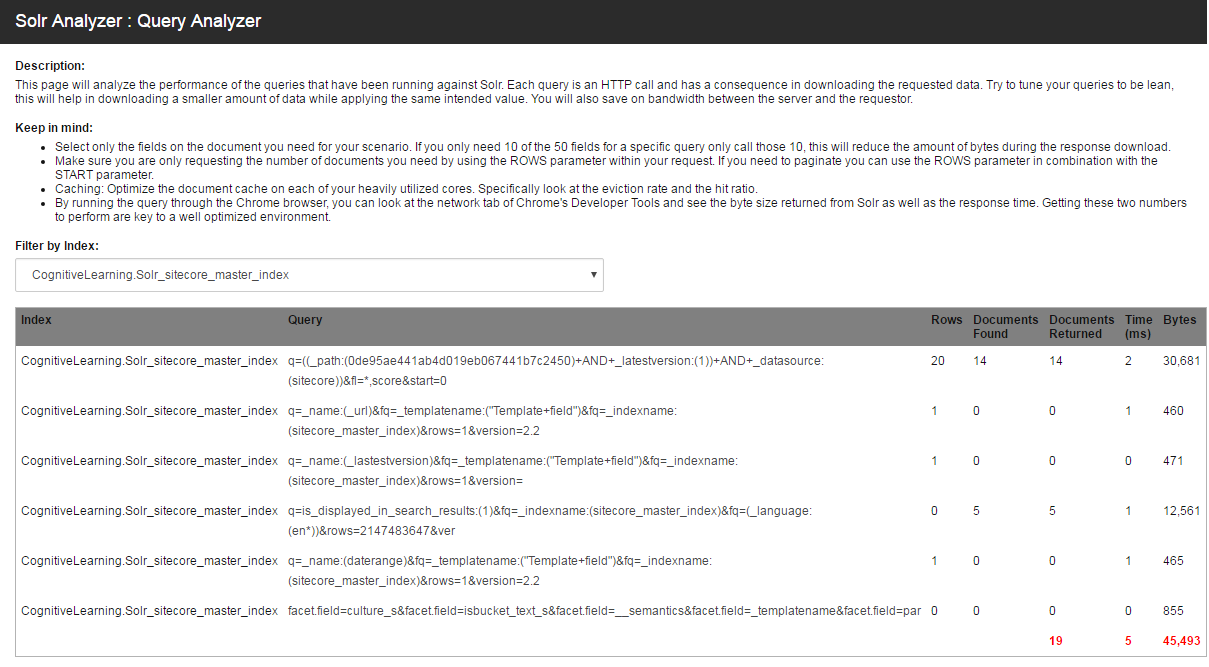Click the Rows column header

(x=946, y=319)
